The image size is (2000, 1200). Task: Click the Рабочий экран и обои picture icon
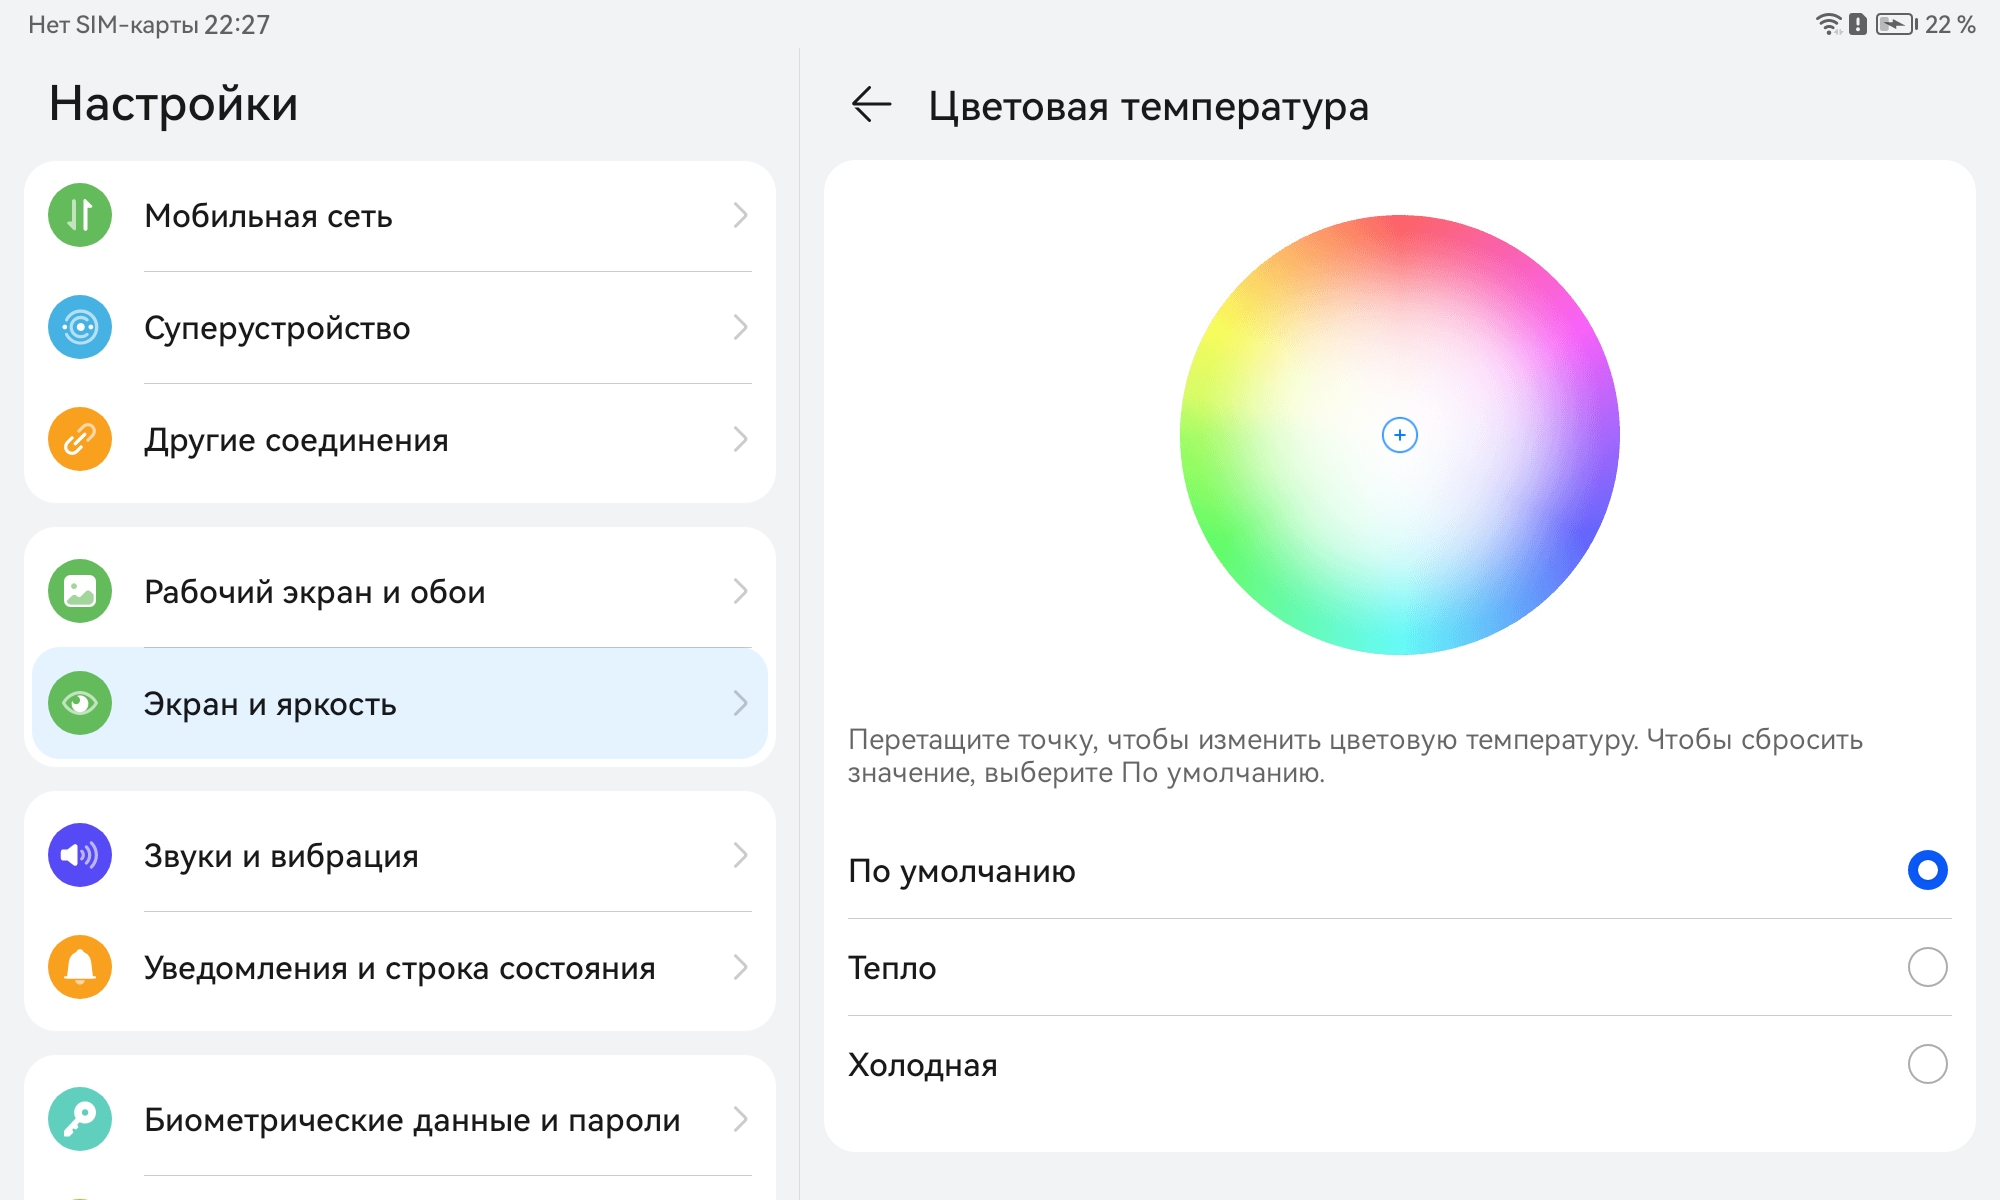click(x=79, y=591)
